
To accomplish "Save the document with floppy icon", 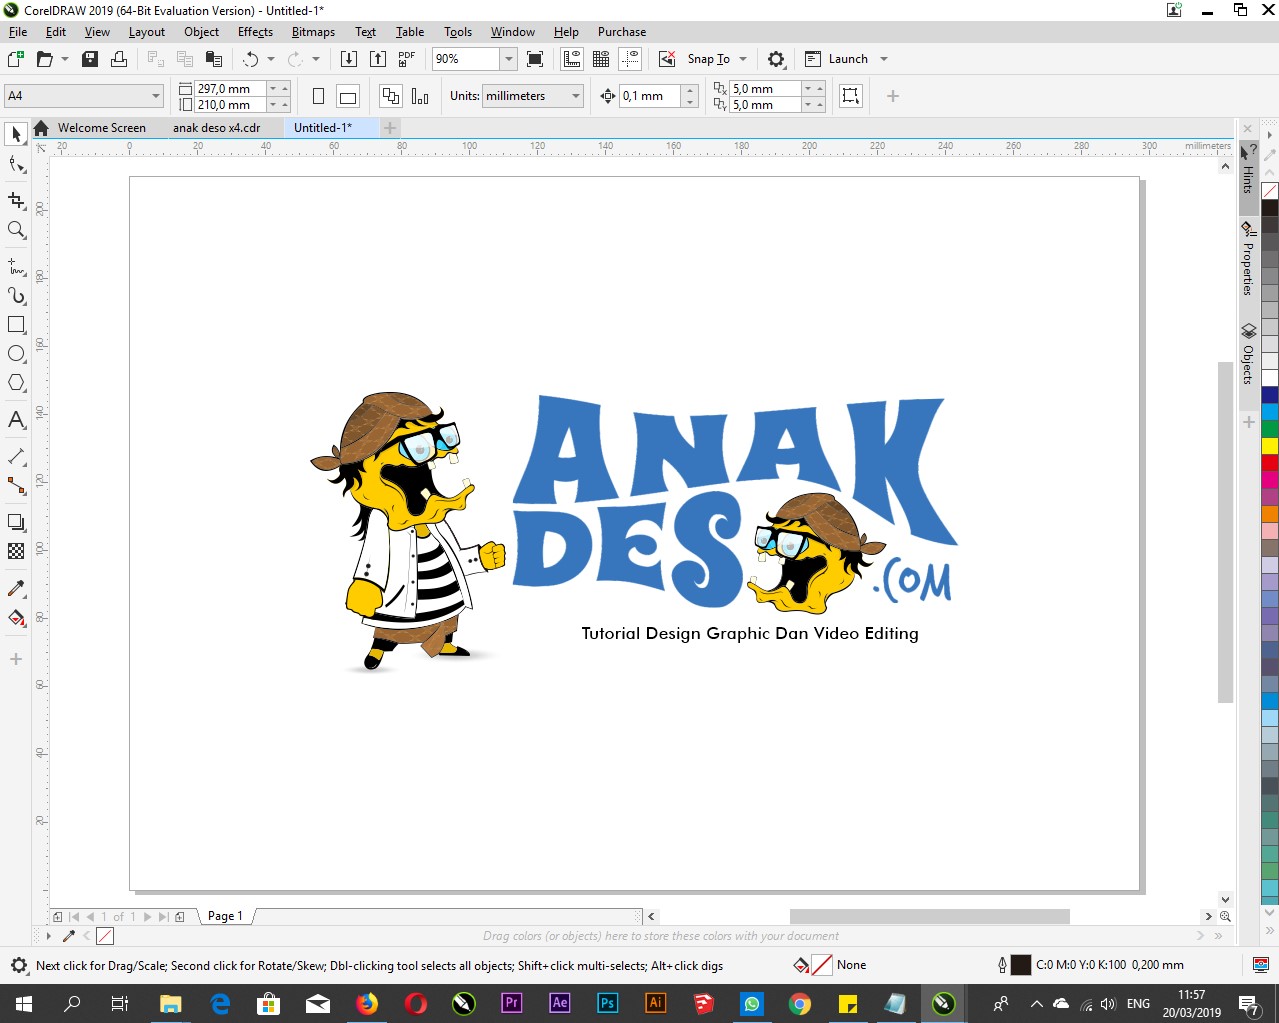I will pyautogui.click(x=90, y=59).
